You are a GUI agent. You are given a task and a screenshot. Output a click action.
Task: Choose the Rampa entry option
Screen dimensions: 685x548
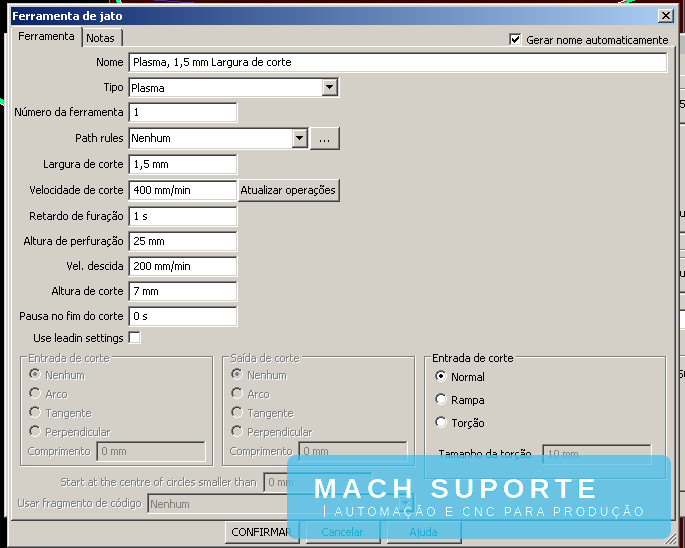441,400
